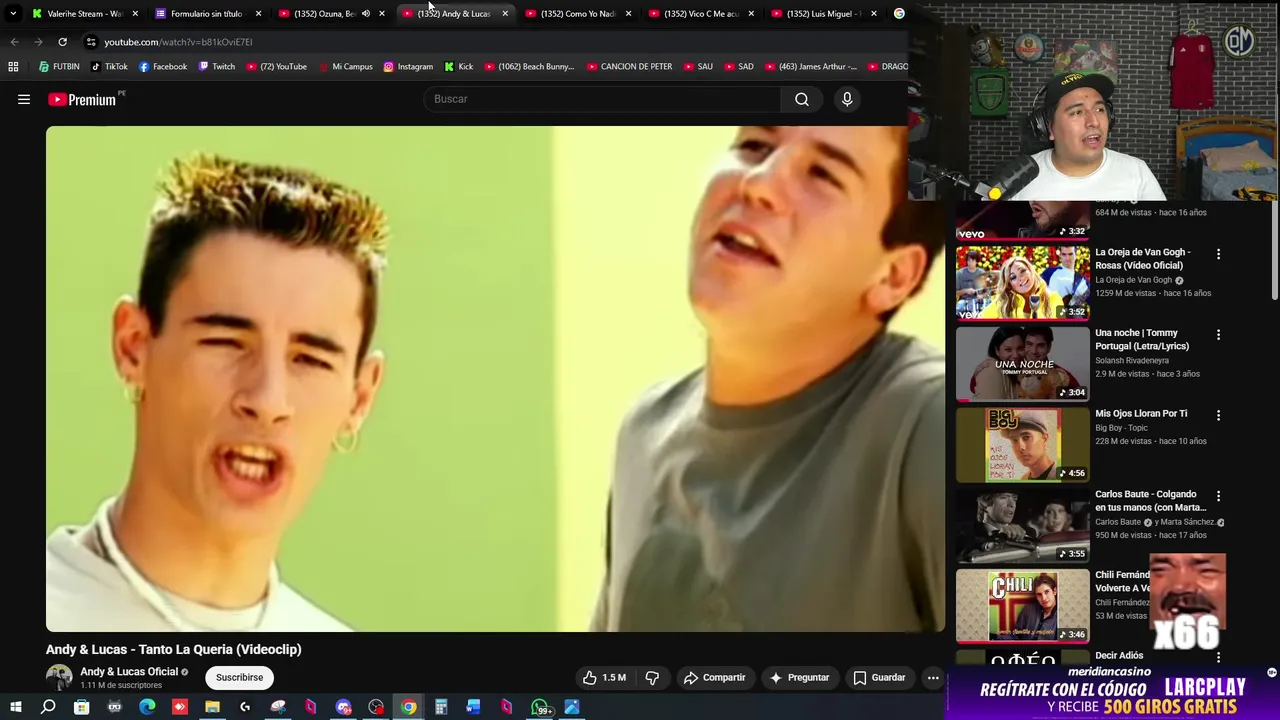This screenshot has width=1280, height=720.
Task: Reload the page
Action: click(x=62, y=42)
